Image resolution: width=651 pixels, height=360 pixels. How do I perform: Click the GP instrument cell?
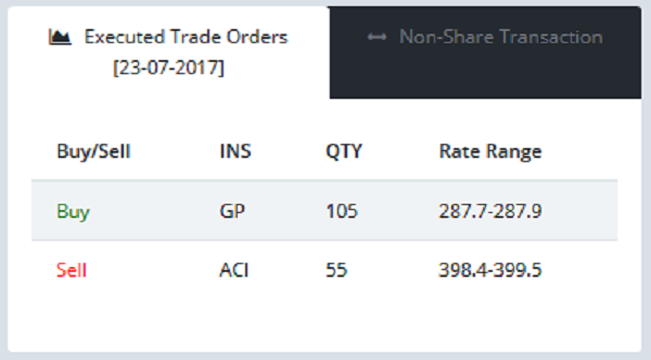(x=232, y=211)
